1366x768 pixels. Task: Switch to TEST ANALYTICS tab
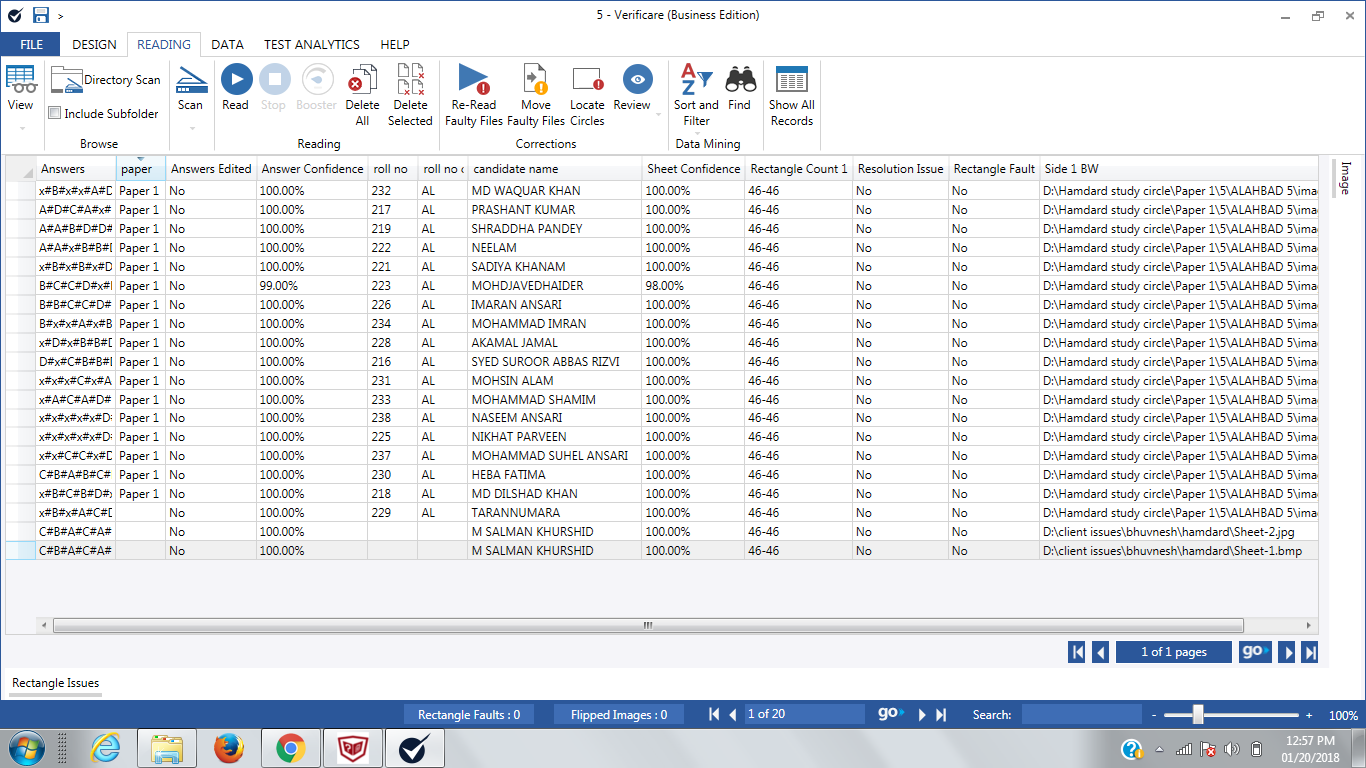coord(312,44)
